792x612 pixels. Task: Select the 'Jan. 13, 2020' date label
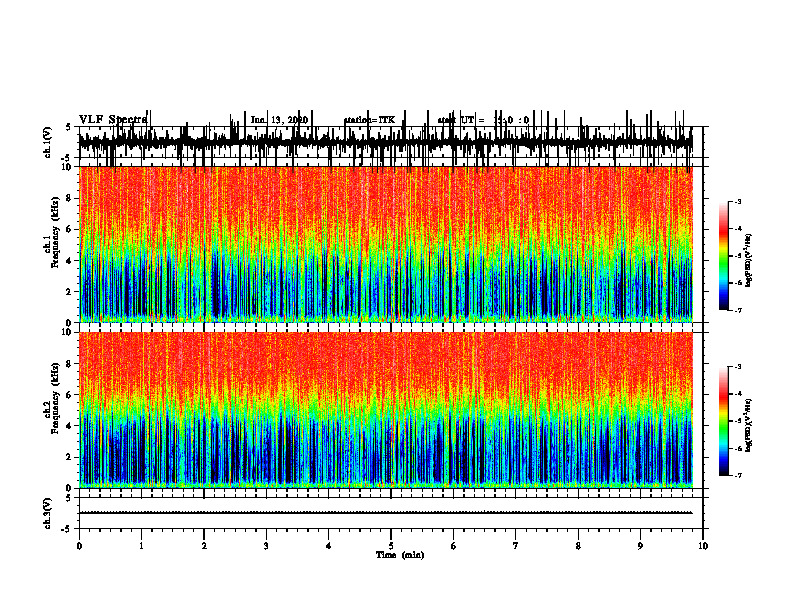click(x=279, y=120)
